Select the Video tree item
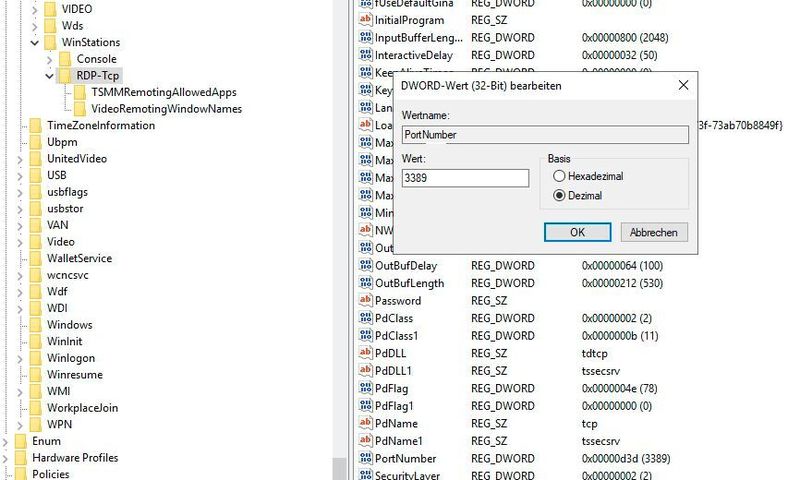This screenshot has height=480, width=800. 61,242
